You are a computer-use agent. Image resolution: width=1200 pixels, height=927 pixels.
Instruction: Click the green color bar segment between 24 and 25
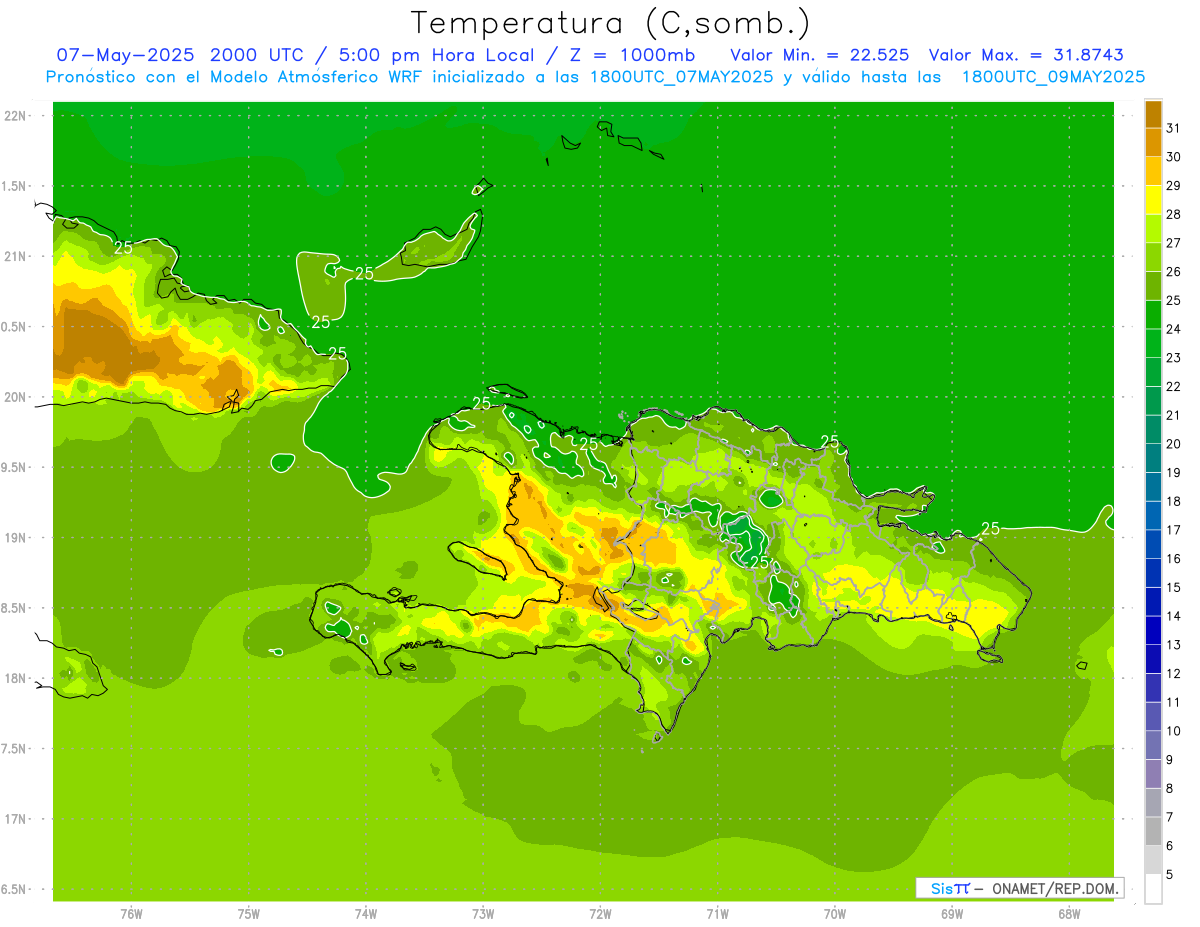click(x=1153, y=314)
